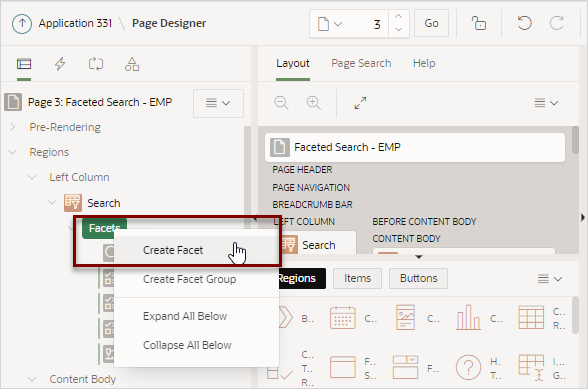Choose Collapse All Below

196,345
